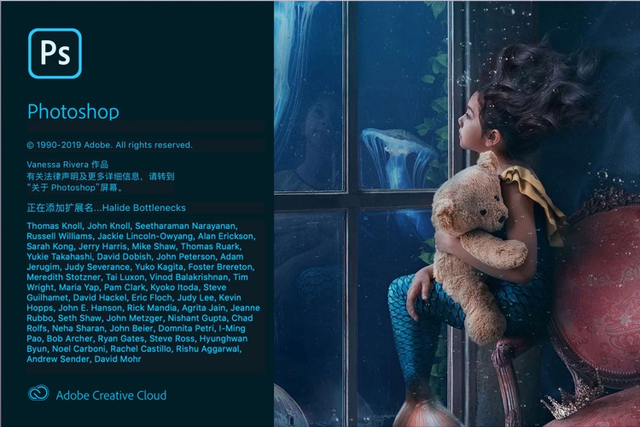640x427 pixels.
Task: Click the Adobe Creative Cloud label
Action: point(111,395)
